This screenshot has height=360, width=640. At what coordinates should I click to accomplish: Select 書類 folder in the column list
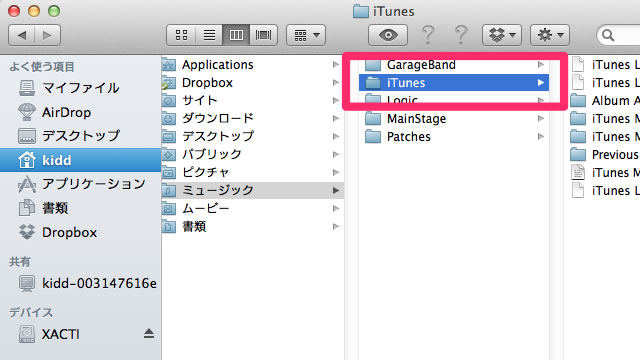[253, 227]
